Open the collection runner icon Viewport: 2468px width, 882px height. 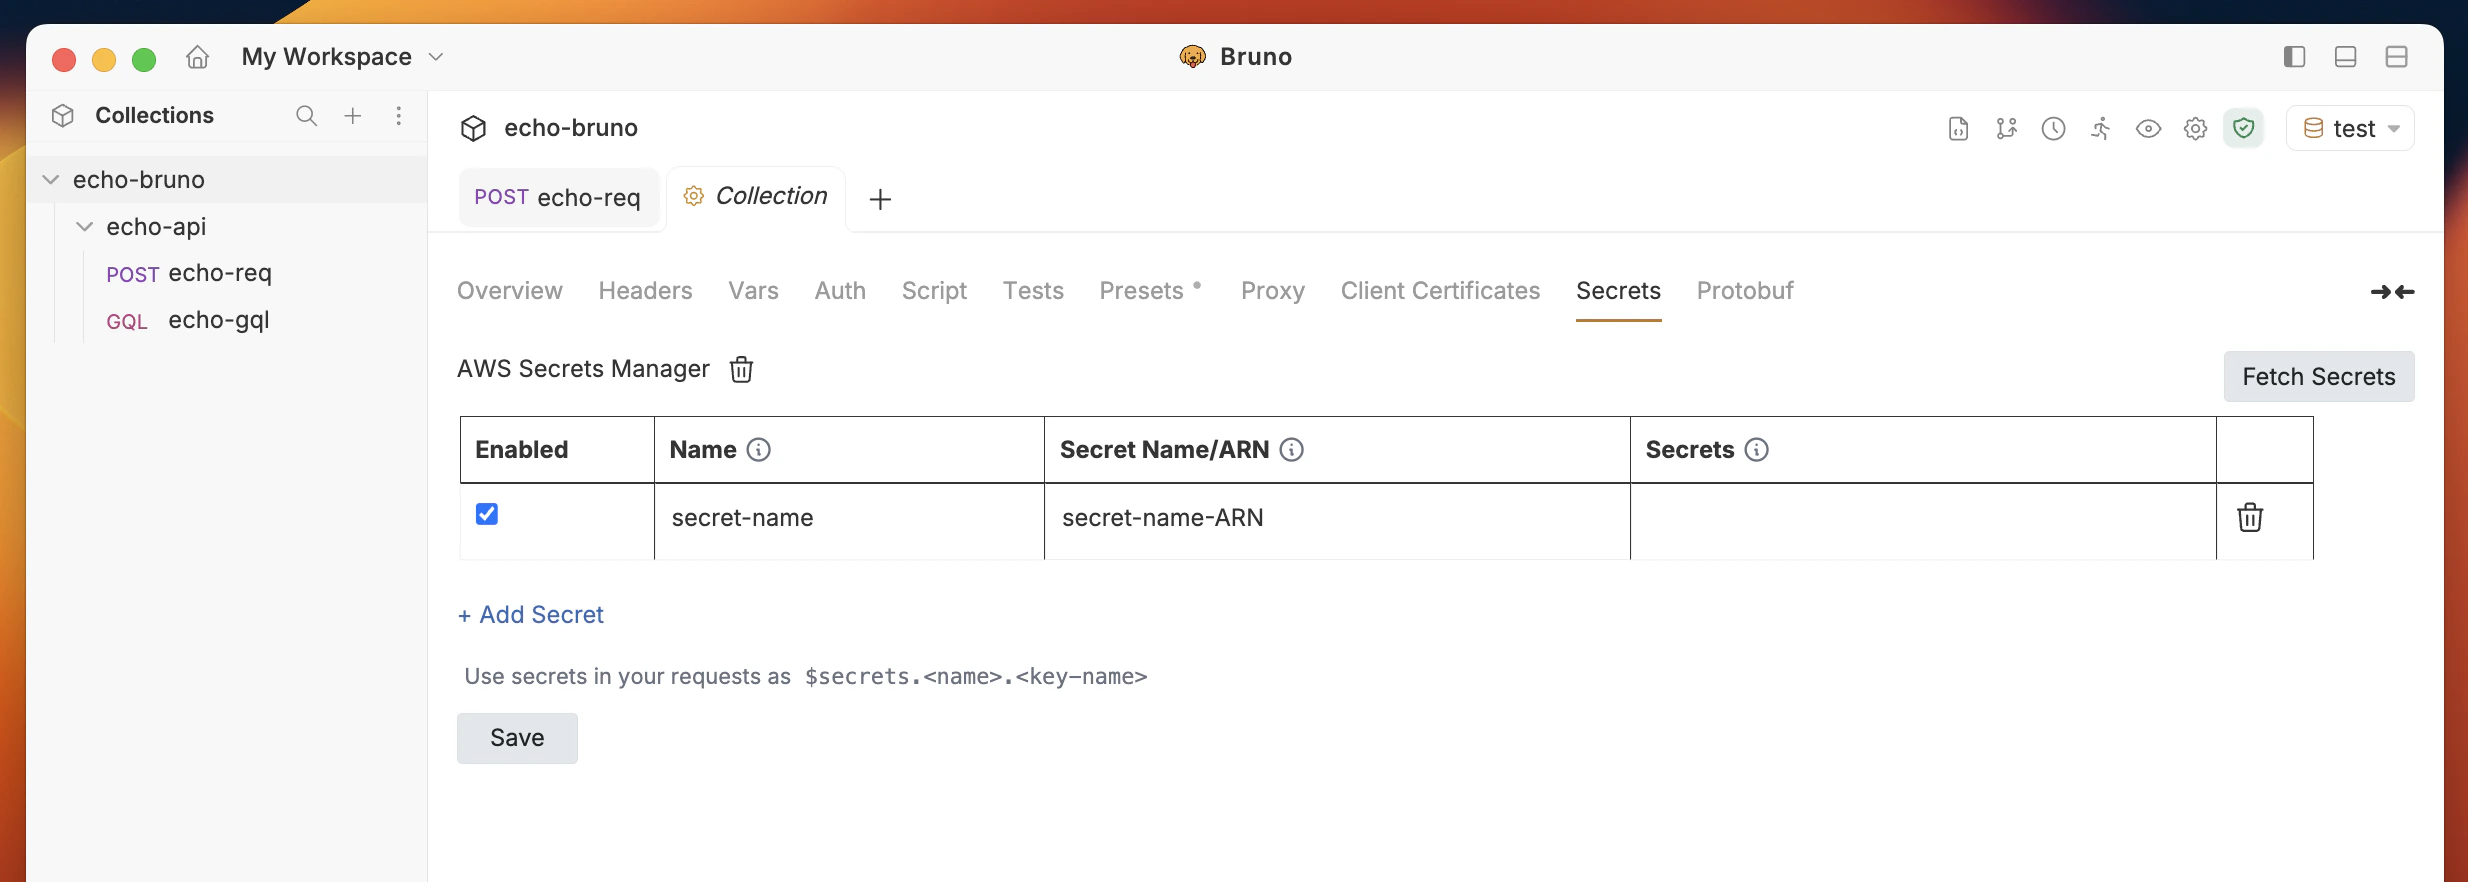pyautogui.click(x=2101, y=129)
